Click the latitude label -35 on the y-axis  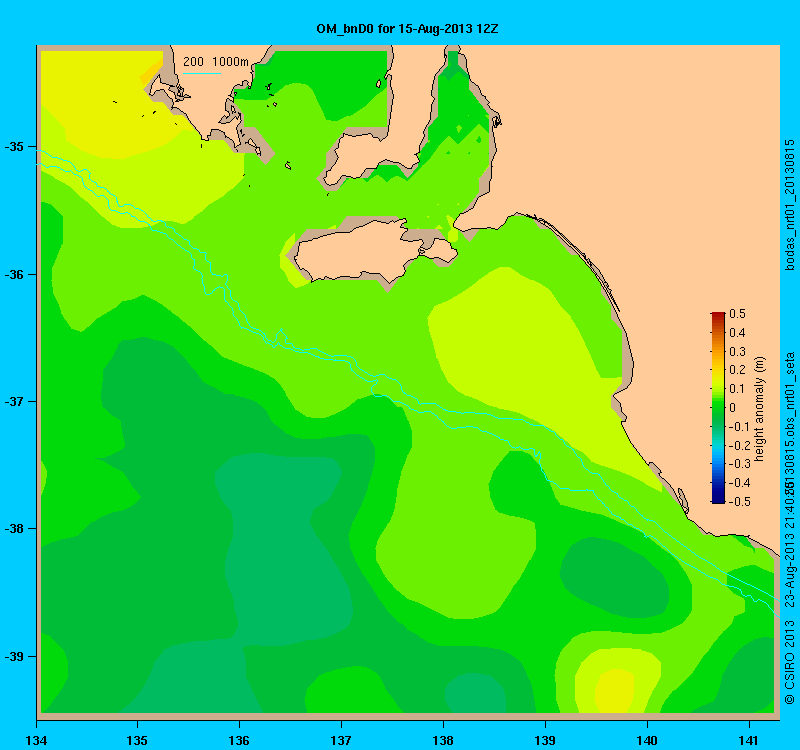pos(14,147)
